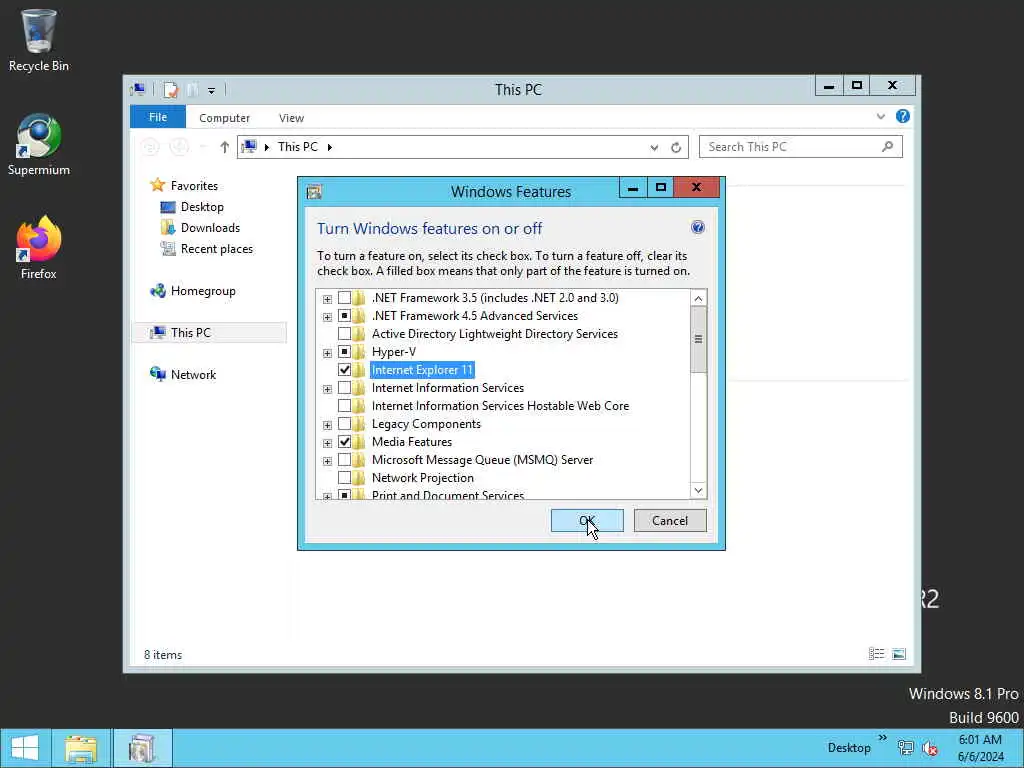
Task: Select This PC in navigation pane
Action: [x=190, y=333]
